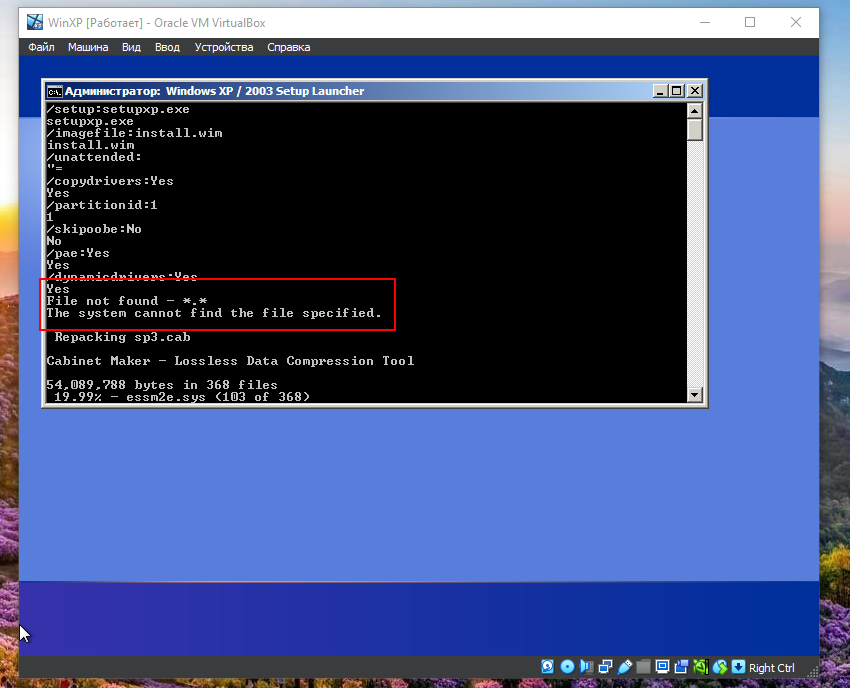Click the network adapter indicator icon

(x=606, y=667)
